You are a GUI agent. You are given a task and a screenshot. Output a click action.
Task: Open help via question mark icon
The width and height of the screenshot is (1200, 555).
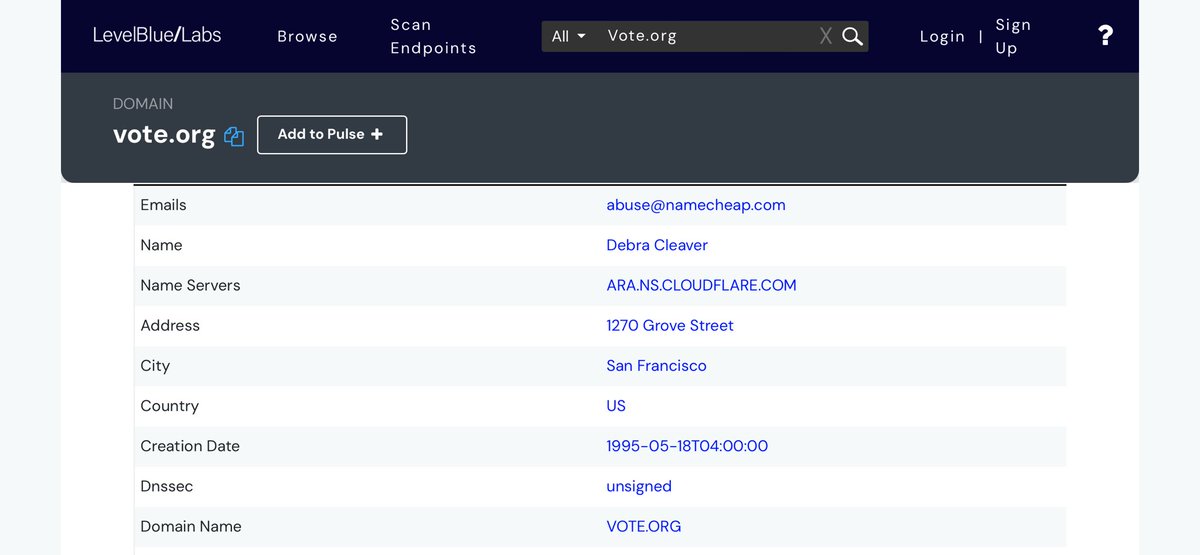click(x=1105, y=36)
